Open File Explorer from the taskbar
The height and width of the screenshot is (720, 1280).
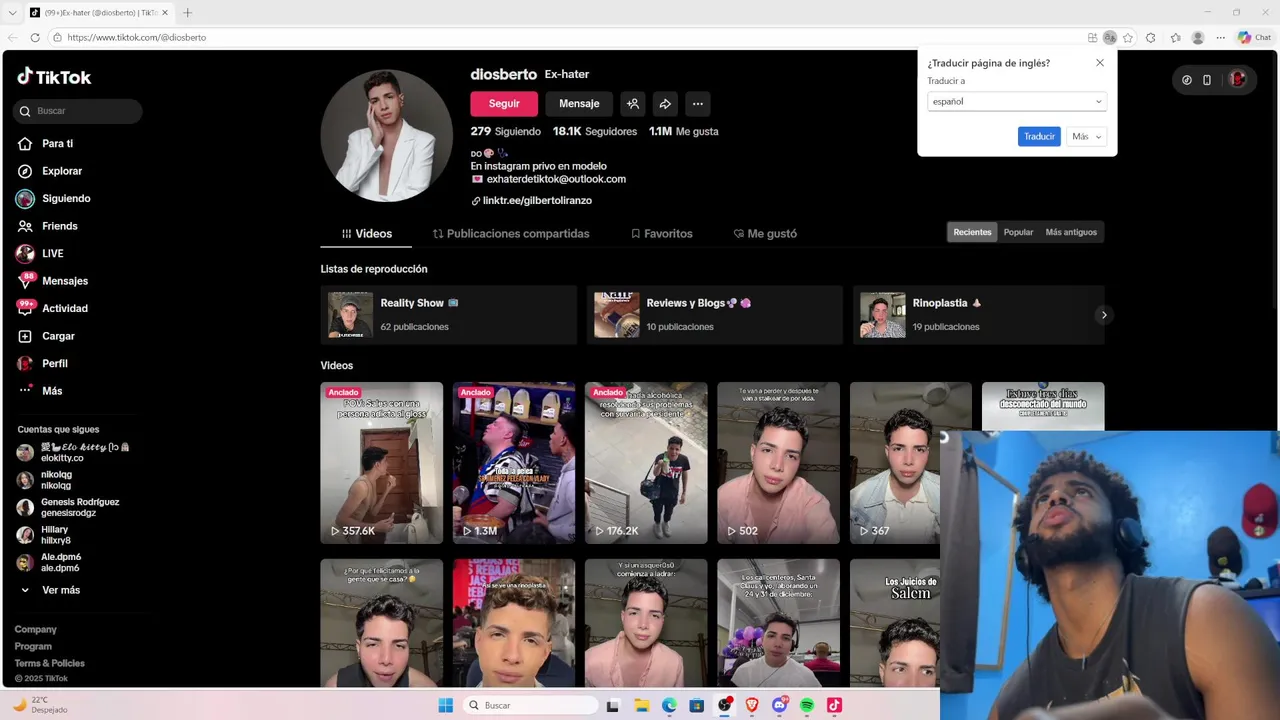pyautogui.click(x=642, y=705)
